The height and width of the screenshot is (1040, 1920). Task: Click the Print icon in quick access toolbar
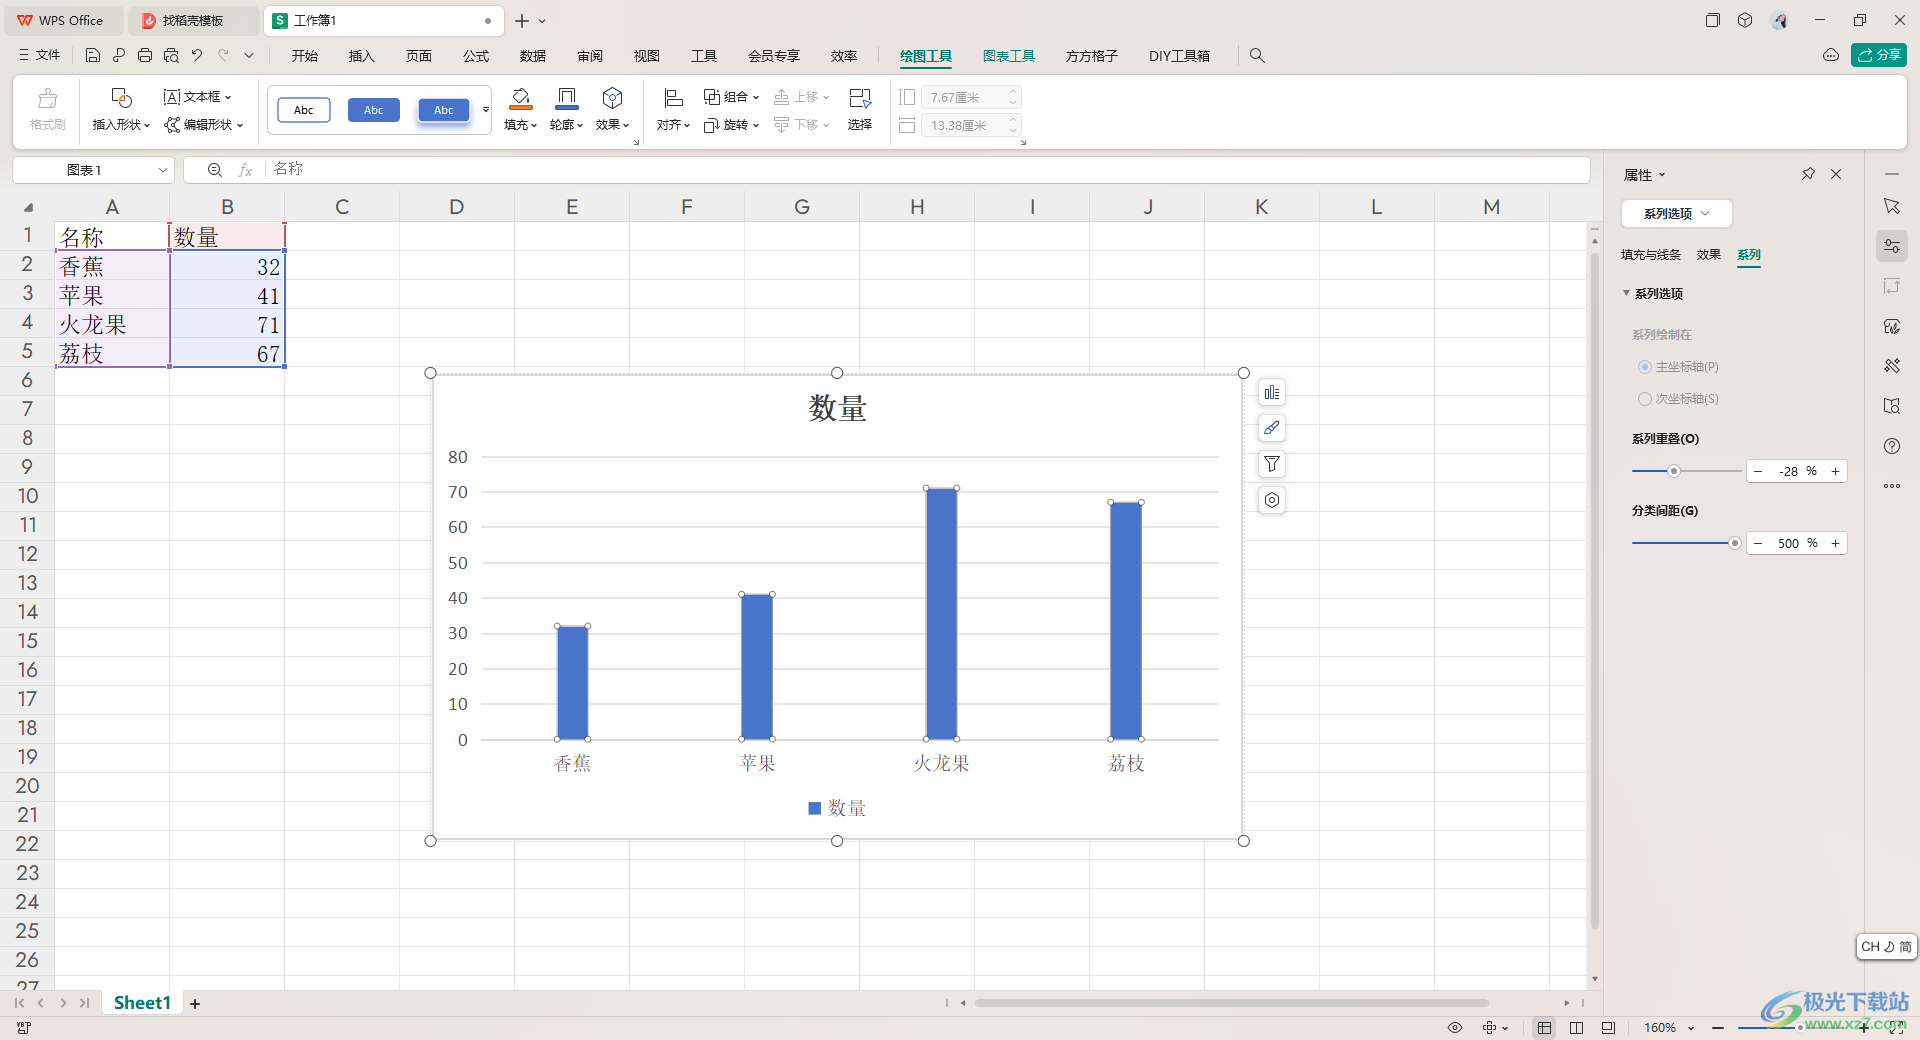tap(145, 56)
